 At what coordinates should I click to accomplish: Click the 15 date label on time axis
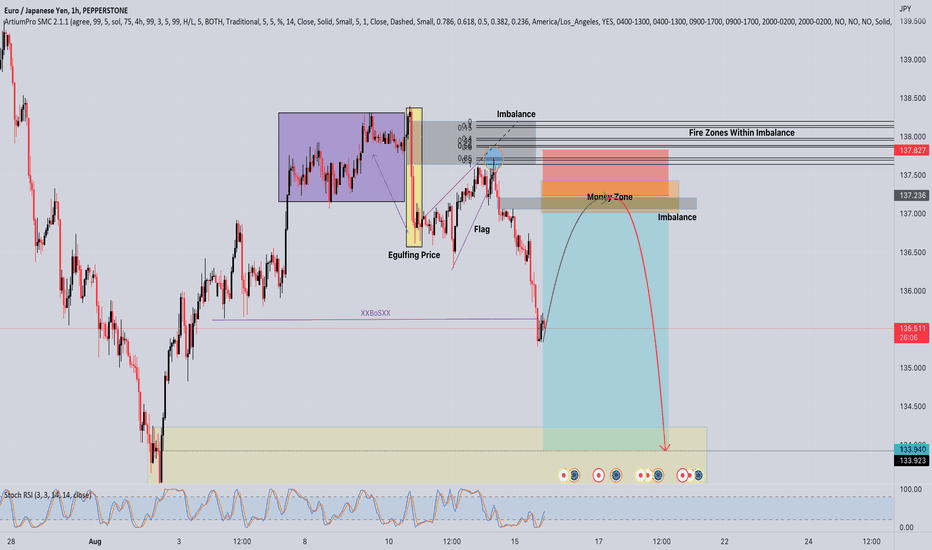(x=515, y=542)
